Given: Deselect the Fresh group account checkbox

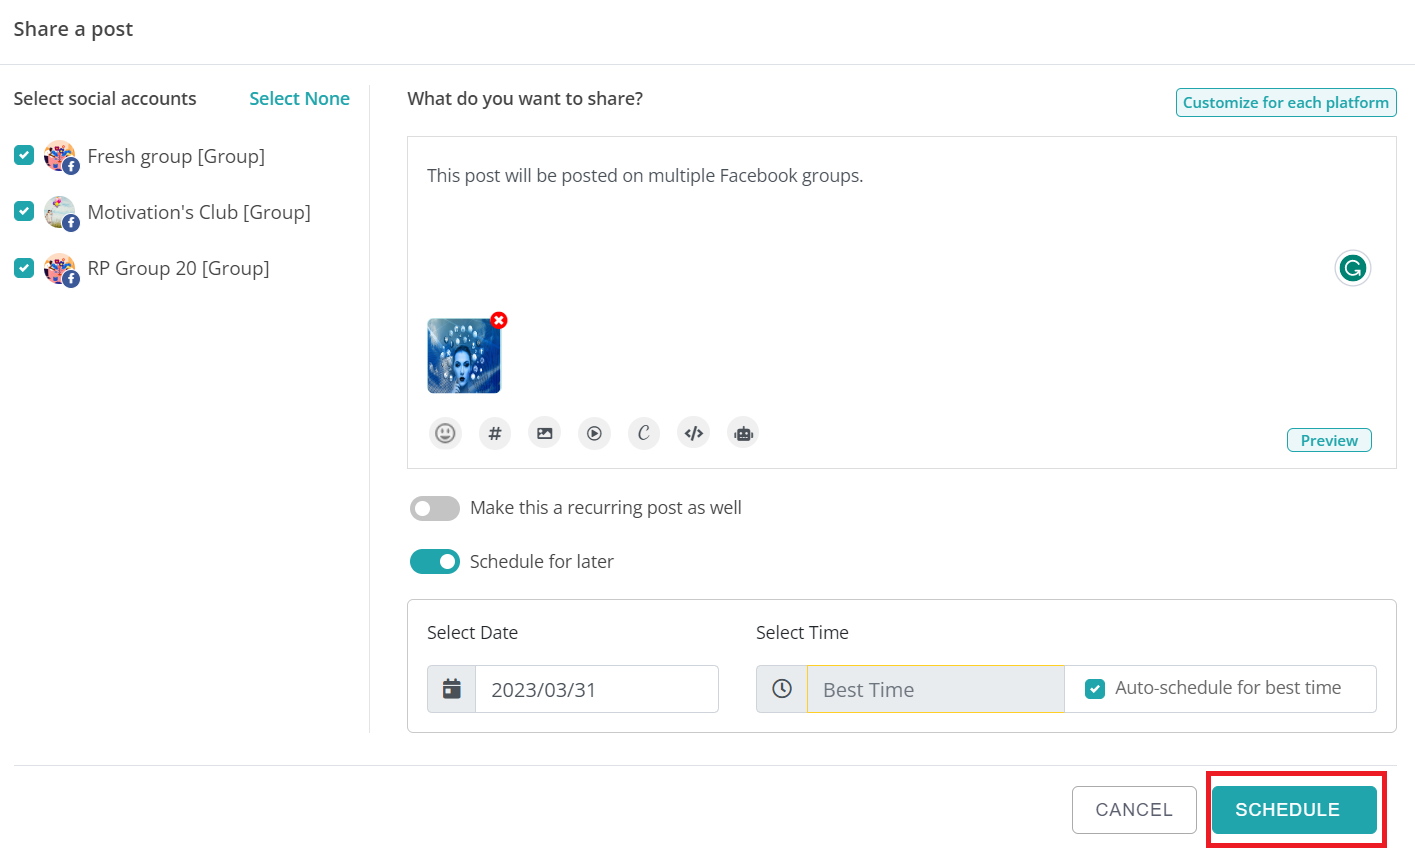Looking at the screenshot, I should click(23, 156).
